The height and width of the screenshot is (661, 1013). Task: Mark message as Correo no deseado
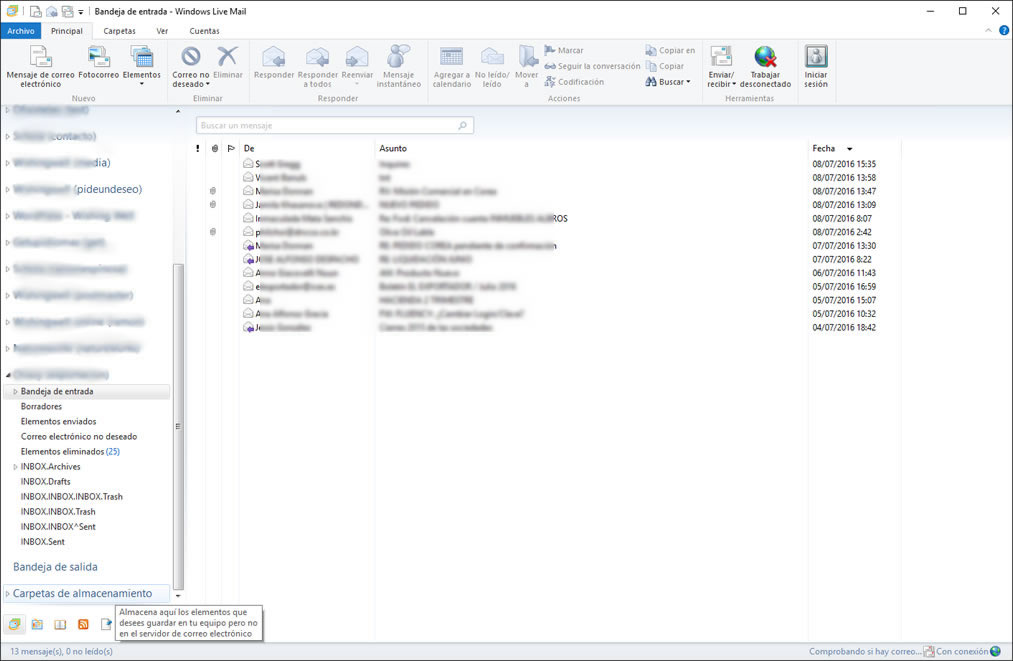click(x=191, y=67)
